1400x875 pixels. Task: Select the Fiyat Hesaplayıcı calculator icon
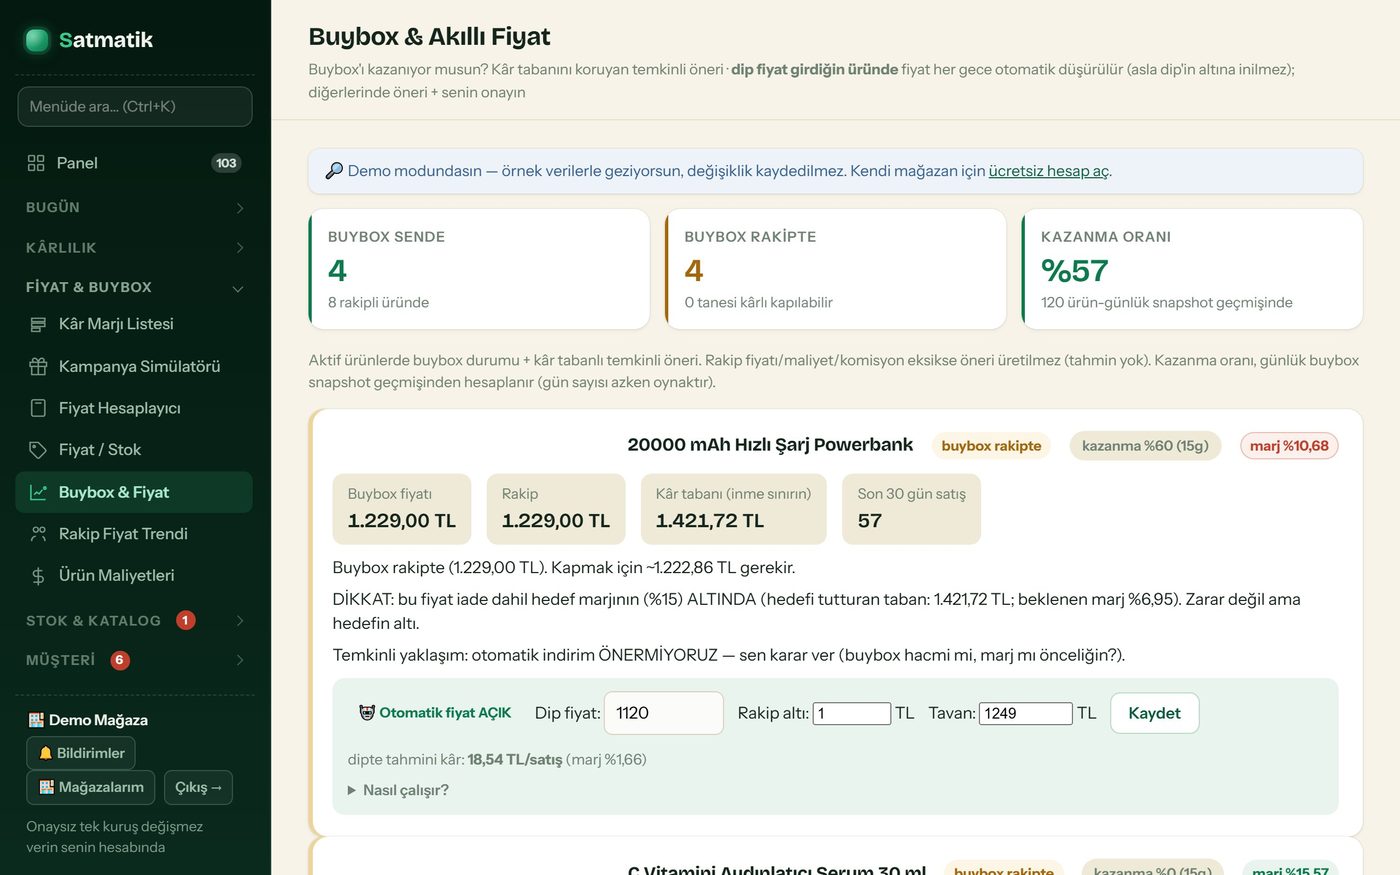pos(38,408)
